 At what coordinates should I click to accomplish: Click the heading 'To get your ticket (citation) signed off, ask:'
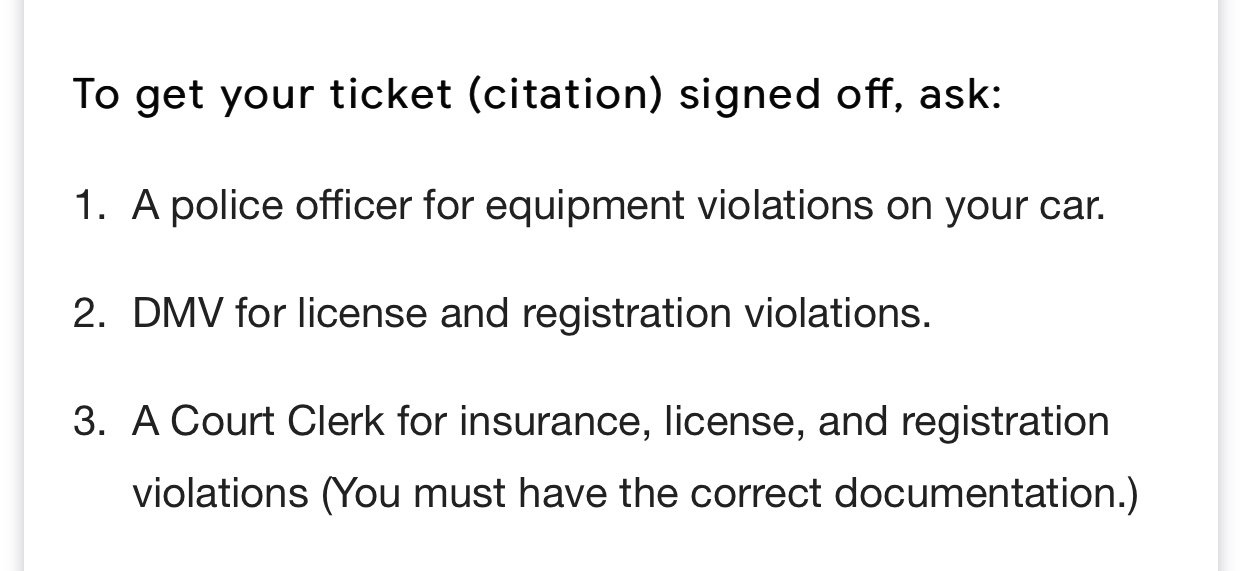pos(537,96)
